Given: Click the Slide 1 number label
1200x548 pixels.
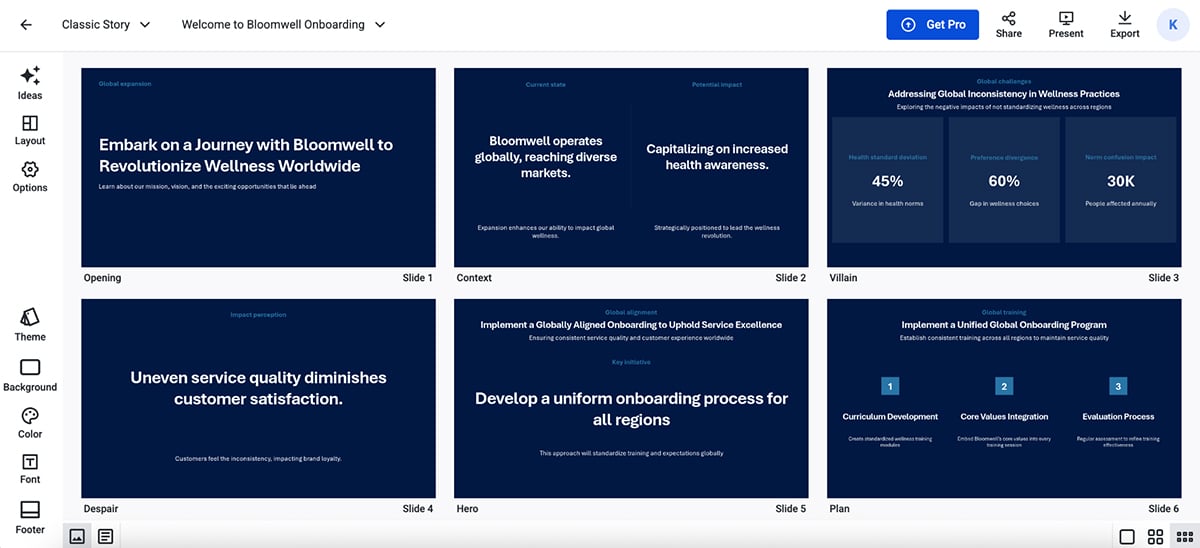Looking at the screenshot, I should (418, 278).
